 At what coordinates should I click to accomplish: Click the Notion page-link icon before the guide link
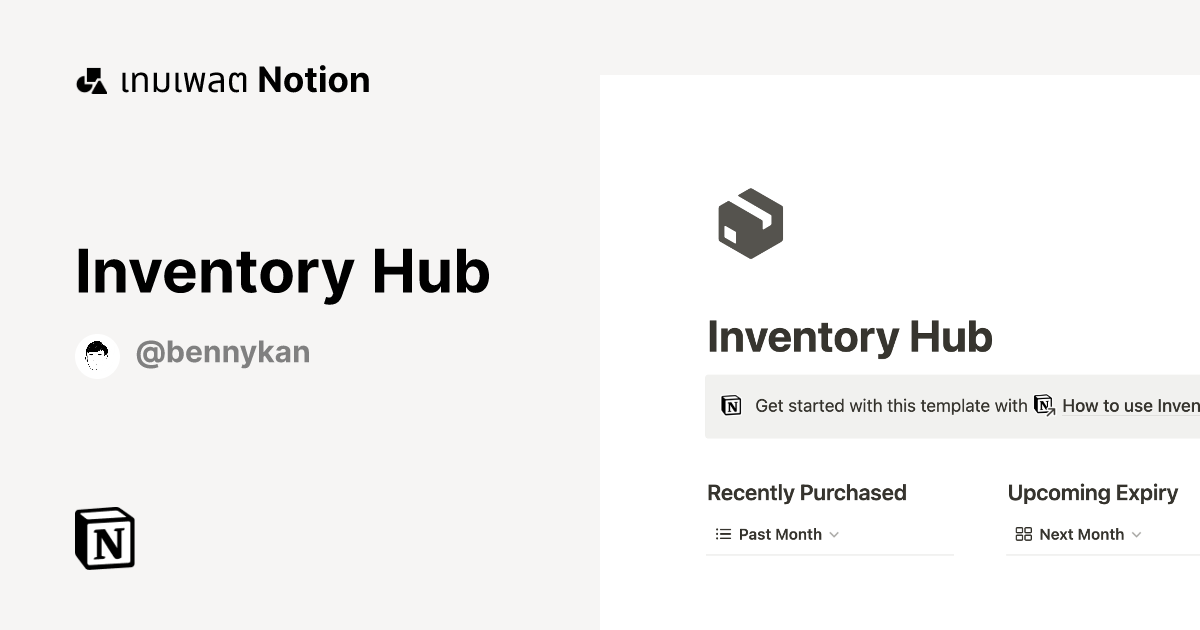pyautogui.click(x=1043, y=405)
